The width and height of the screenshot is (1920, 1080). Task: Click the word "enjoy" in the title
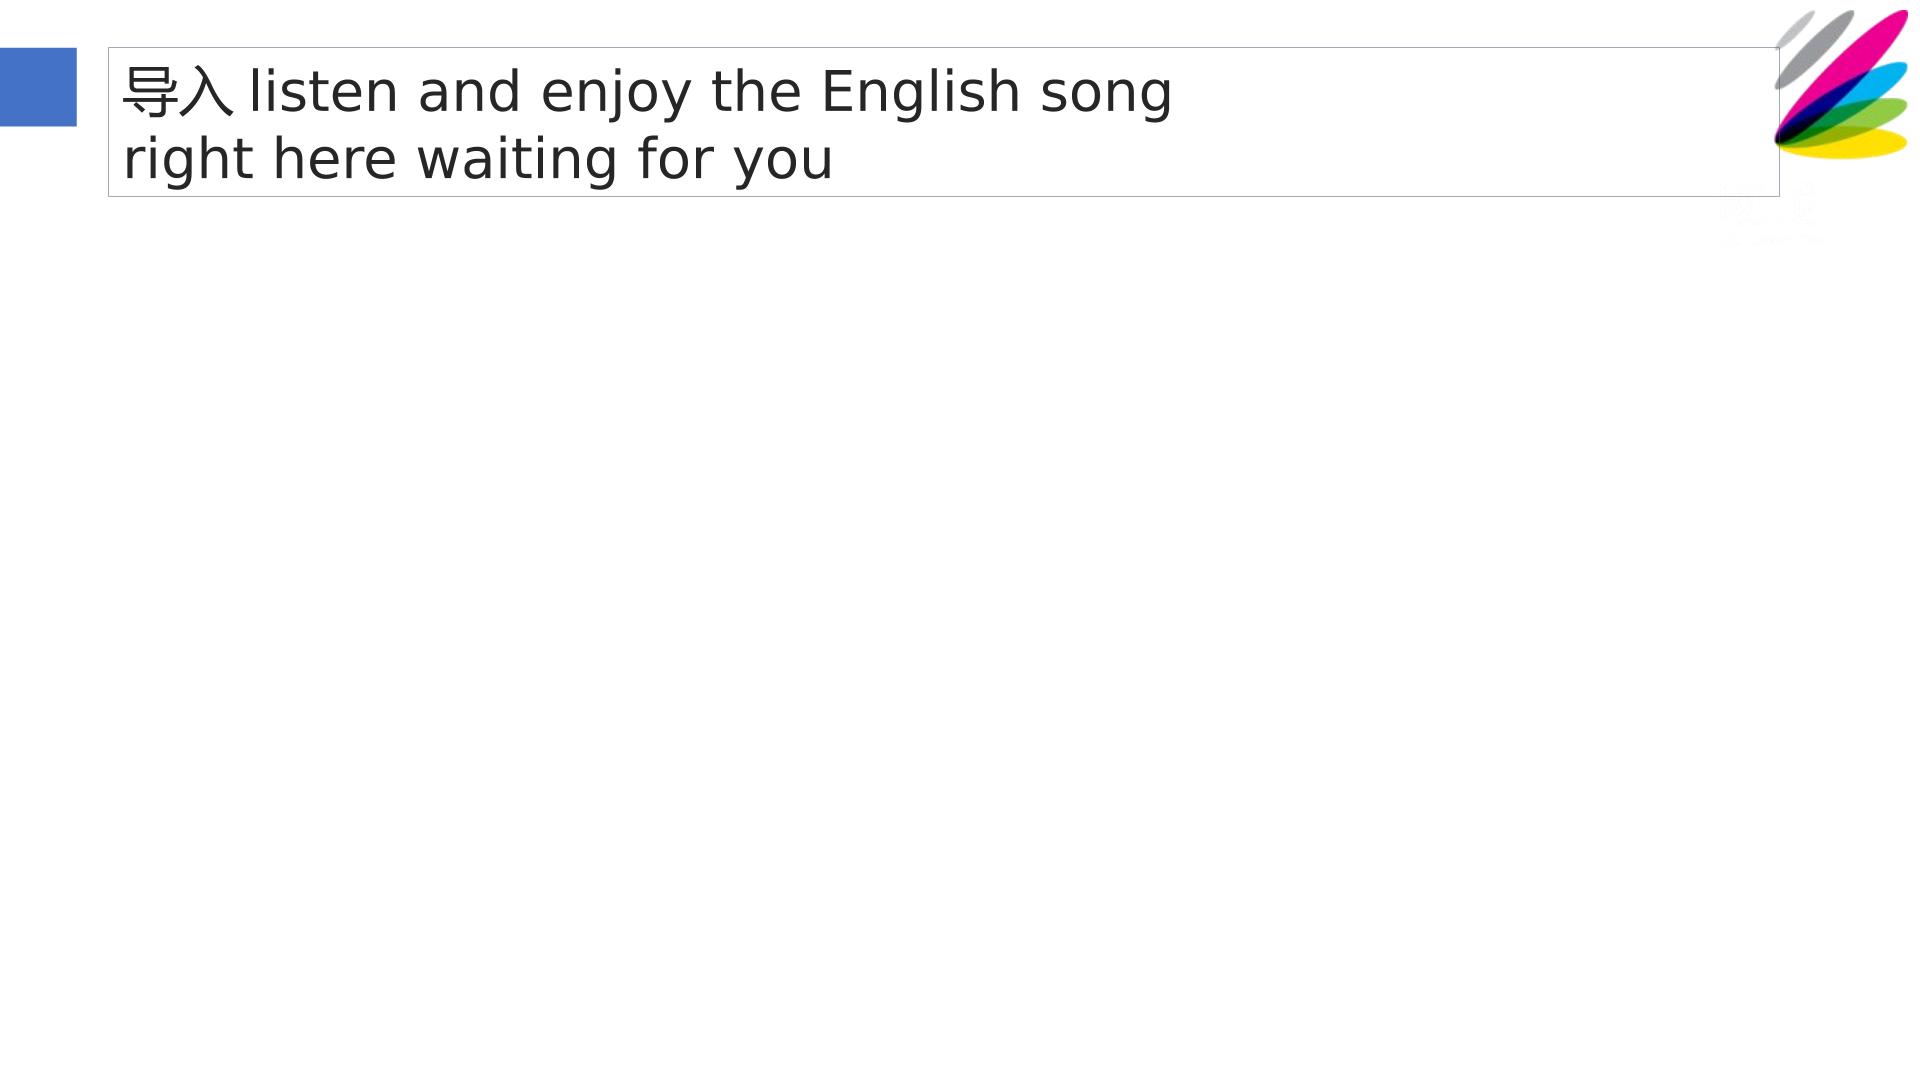tap(616, 94)
